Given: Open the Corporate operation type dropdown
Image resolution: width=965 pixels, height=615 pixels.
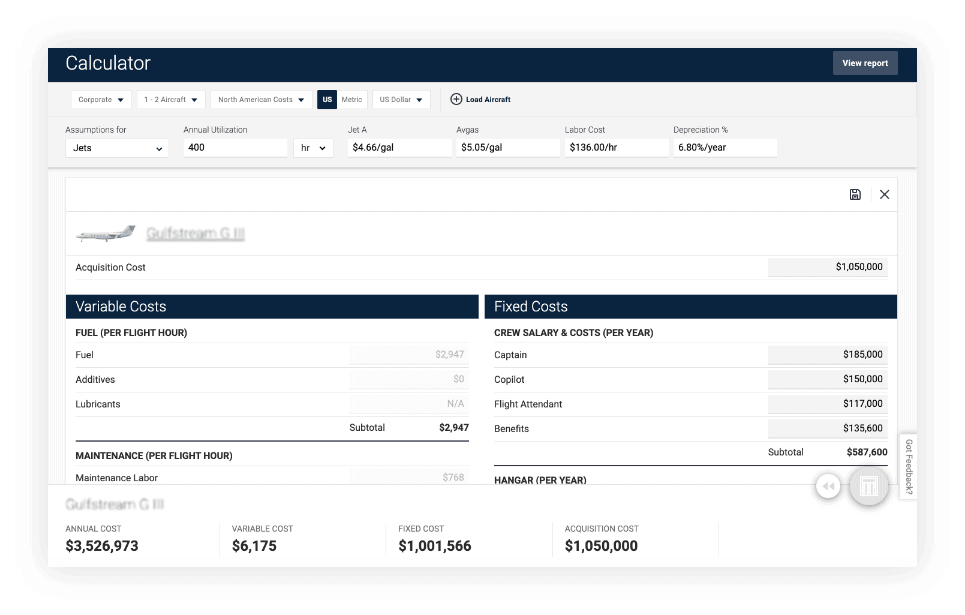Looking at the screenshot, I should [102, 99].
